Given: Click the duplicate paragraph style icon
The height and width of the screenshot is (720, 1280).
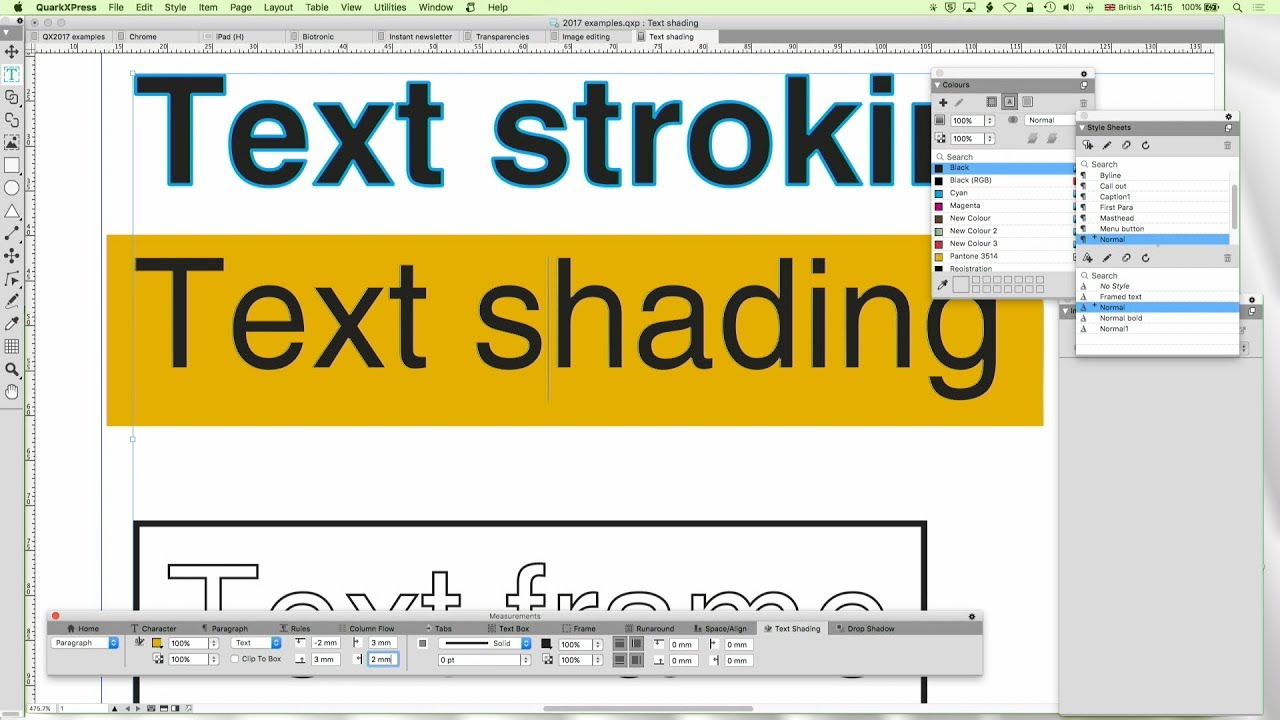Looking at the screenshot, I should pyautogui.click(x=1126, y=145).
